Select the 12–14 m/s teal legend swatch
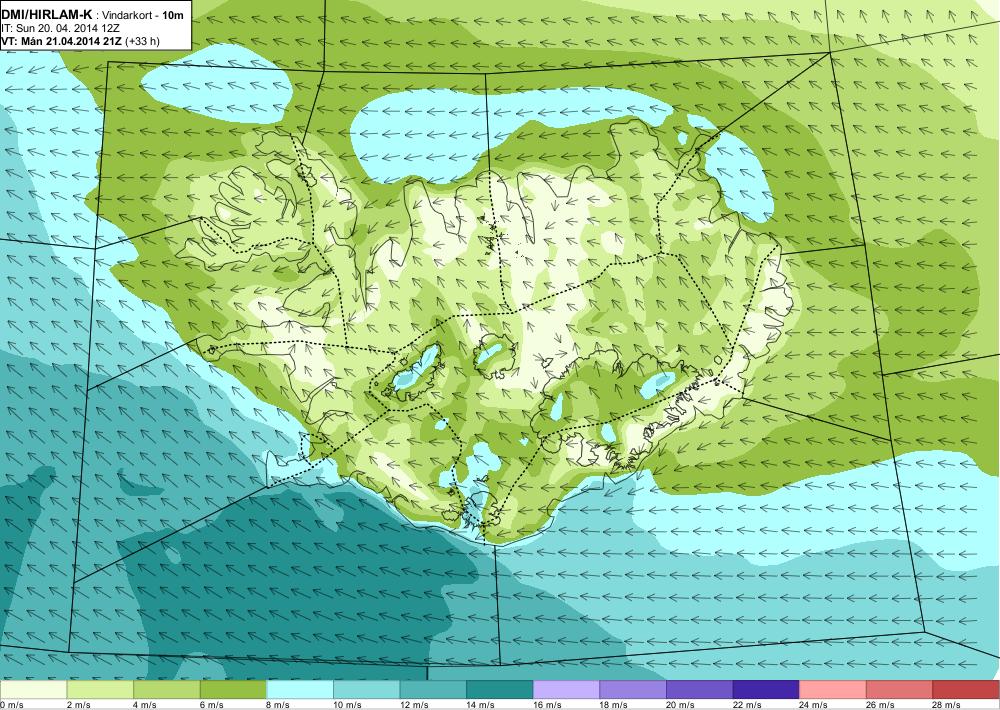 [433, 690]
